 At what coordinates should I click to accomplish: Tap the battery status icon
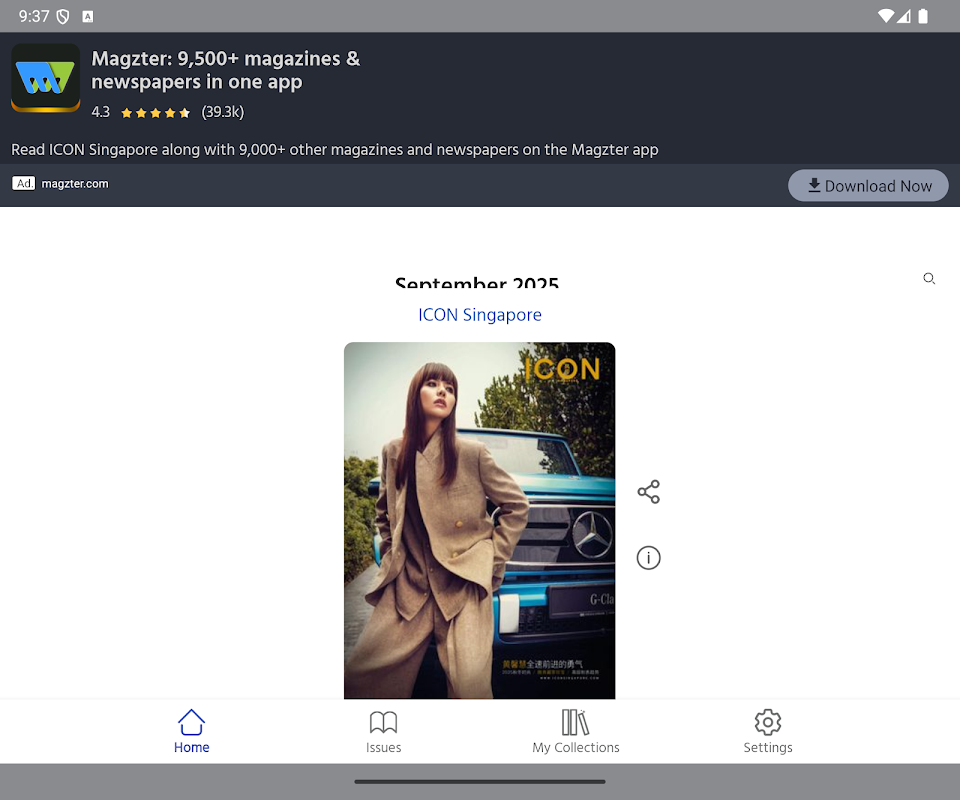tap(923, 16)
